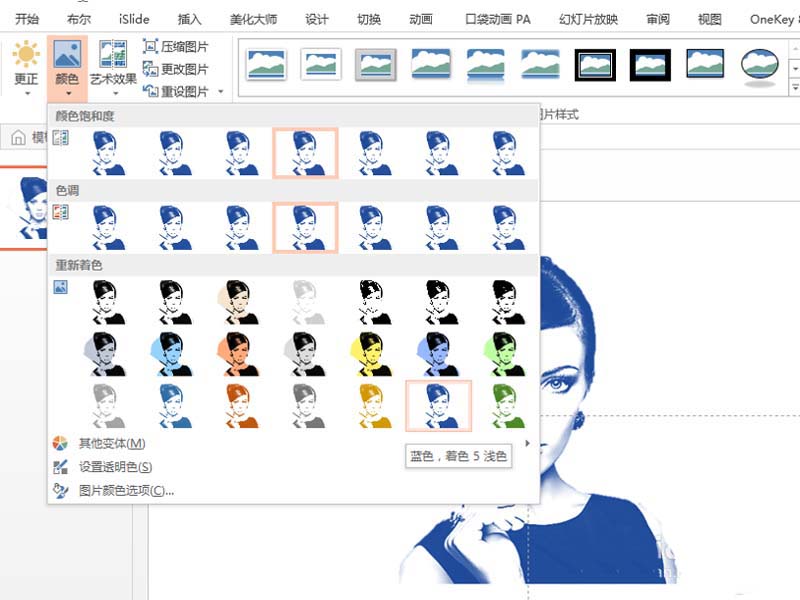Open the 视图 tab
Screen dimensions: 800x600
tap(710, 19)
